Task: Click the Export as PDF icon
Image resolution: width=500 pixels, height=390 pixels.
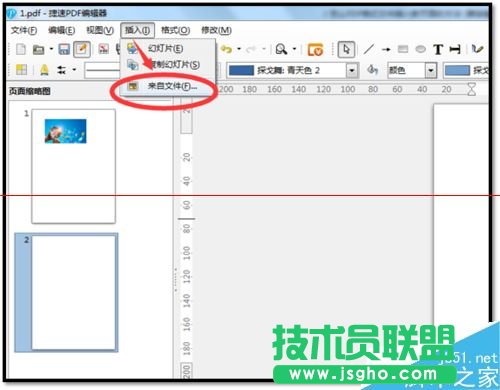Action: pos(104,49)
